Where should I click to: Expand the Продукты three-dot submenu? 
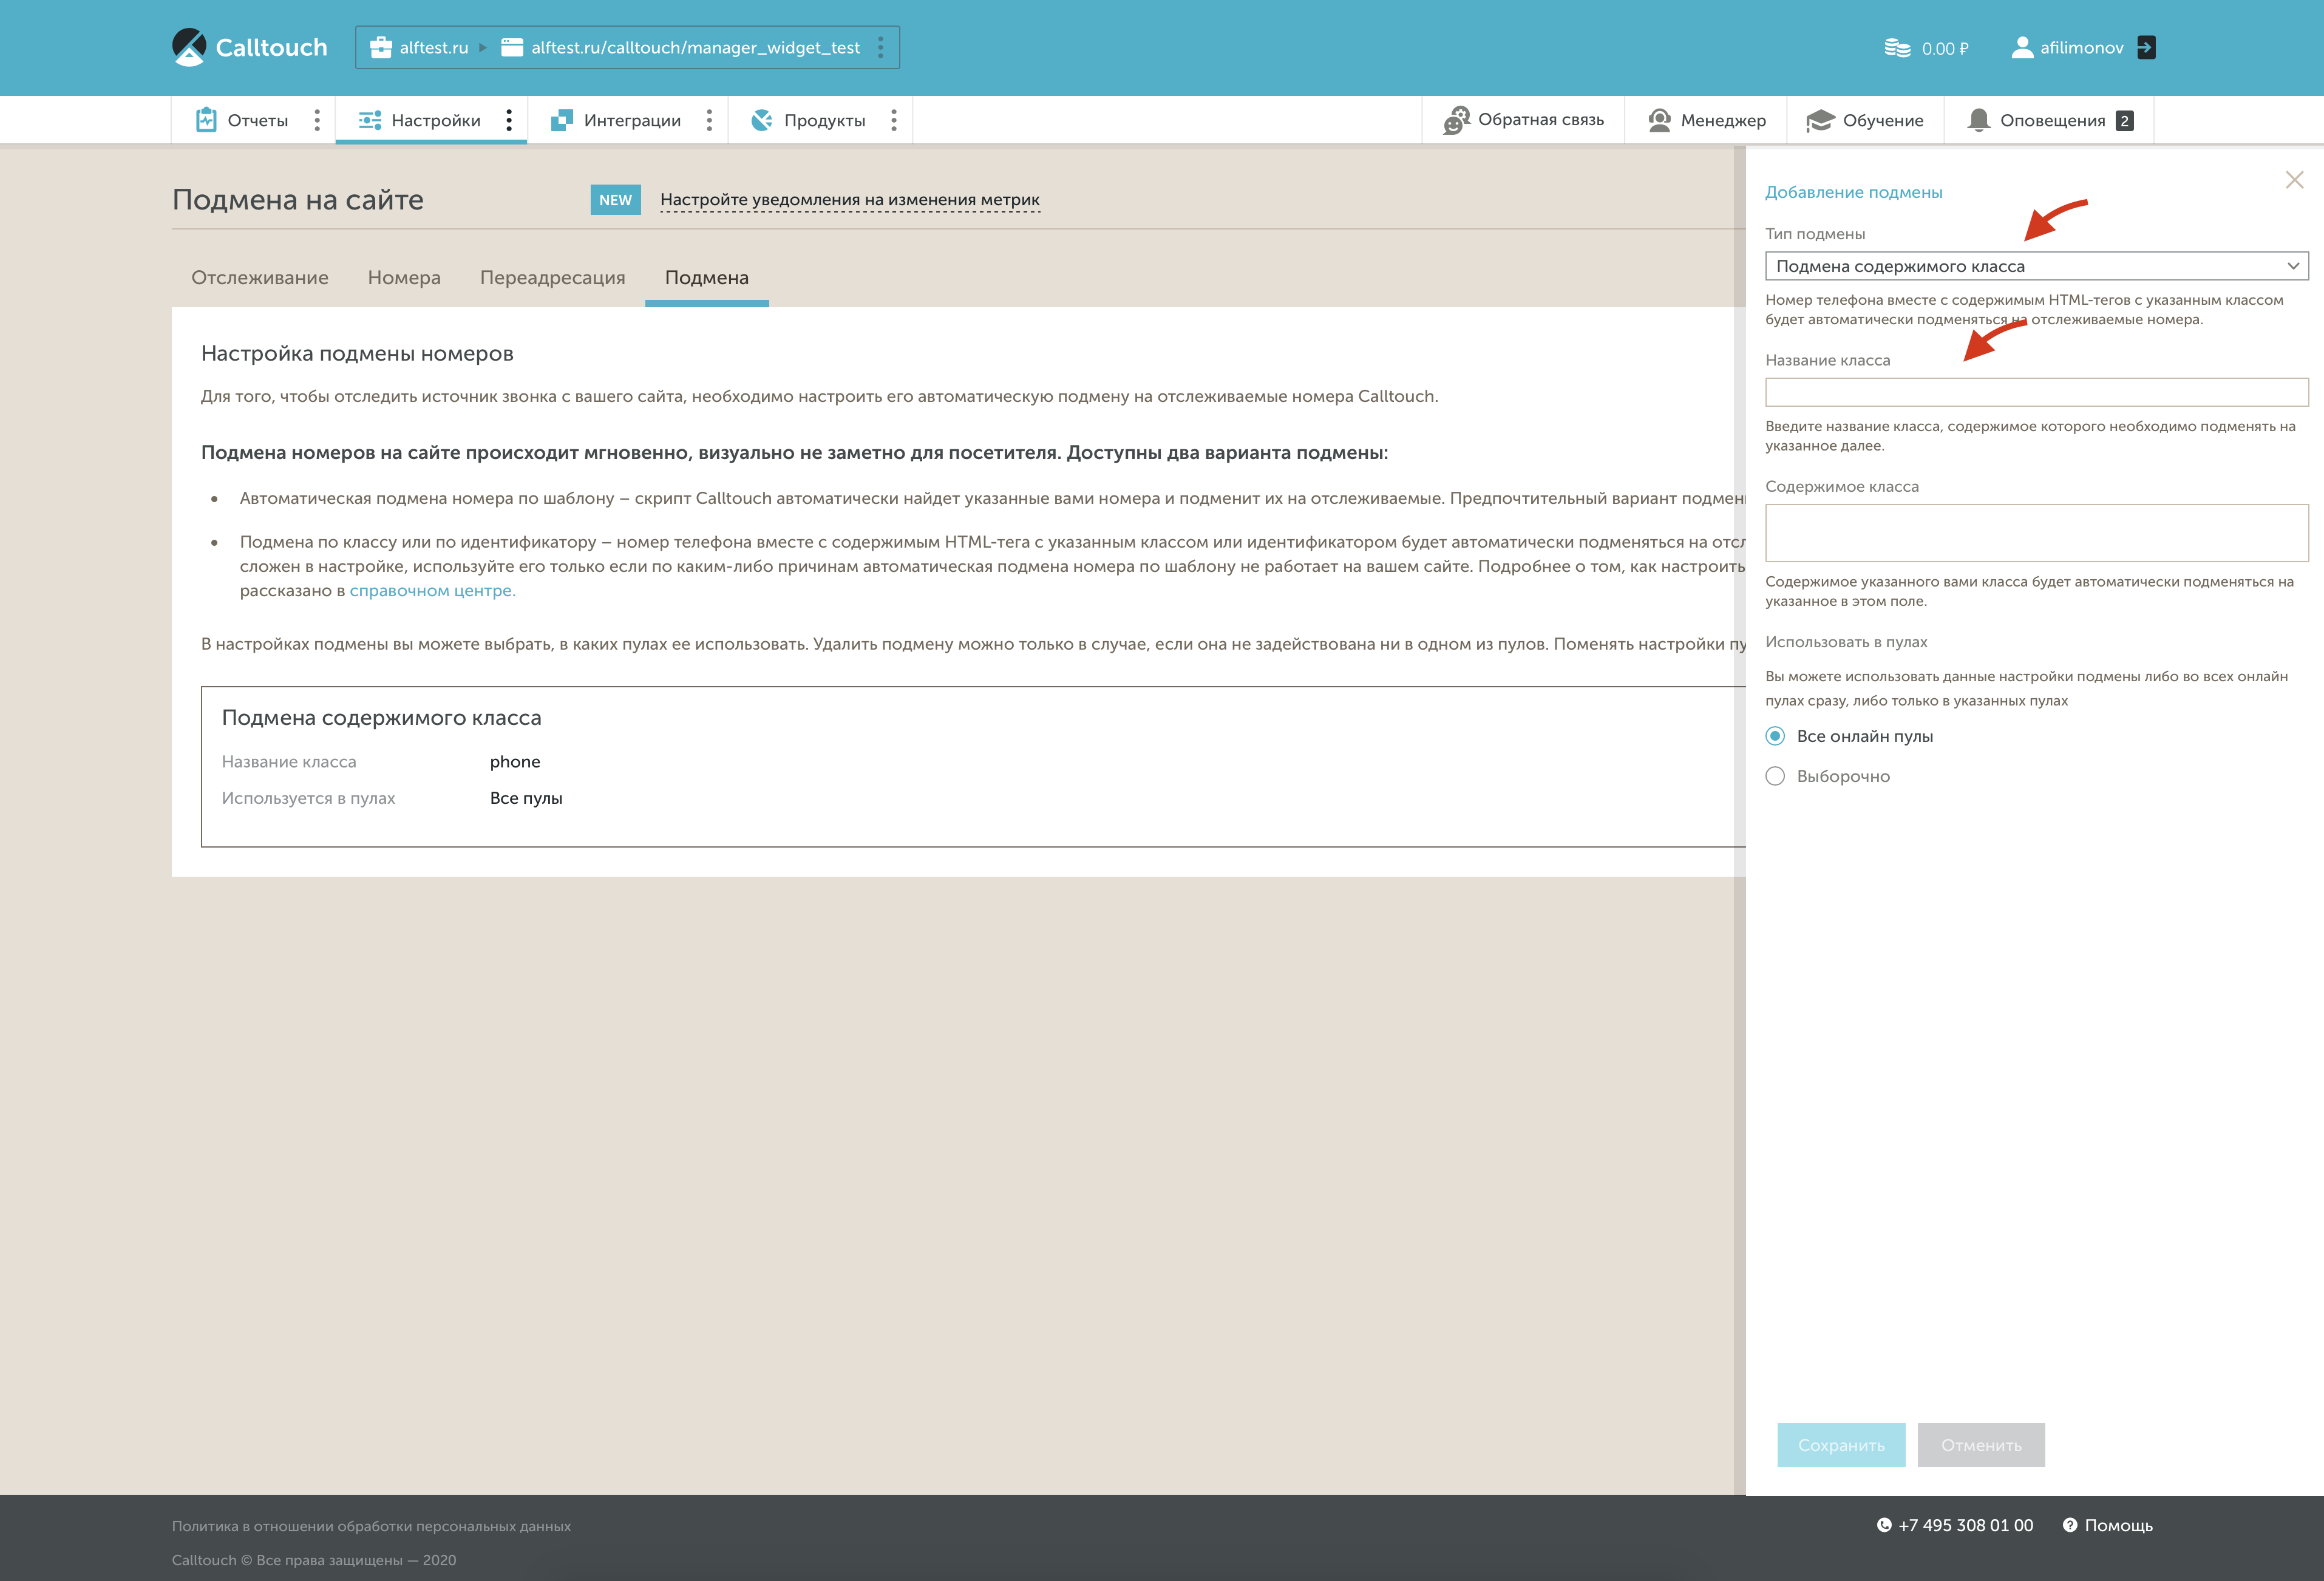point(894,120)
